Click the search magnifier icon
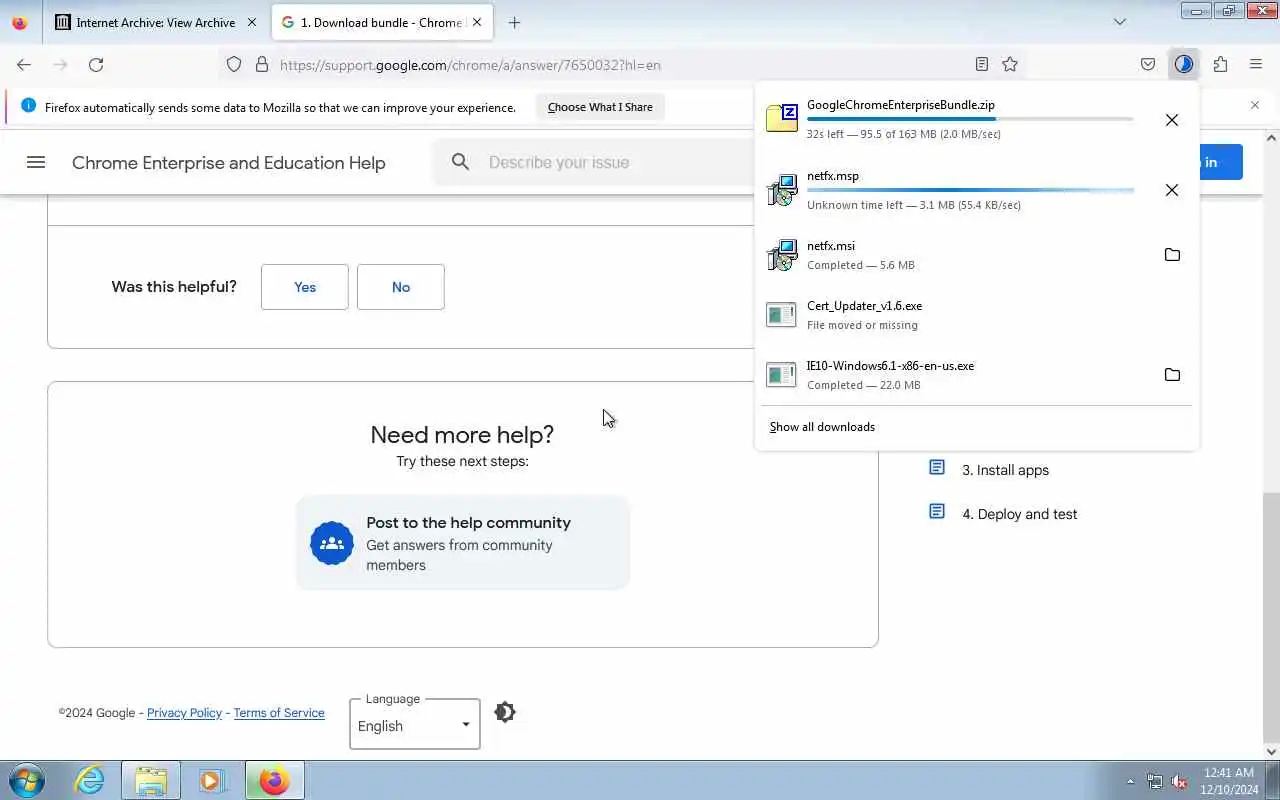1280x800 pixels. [460, 162]
